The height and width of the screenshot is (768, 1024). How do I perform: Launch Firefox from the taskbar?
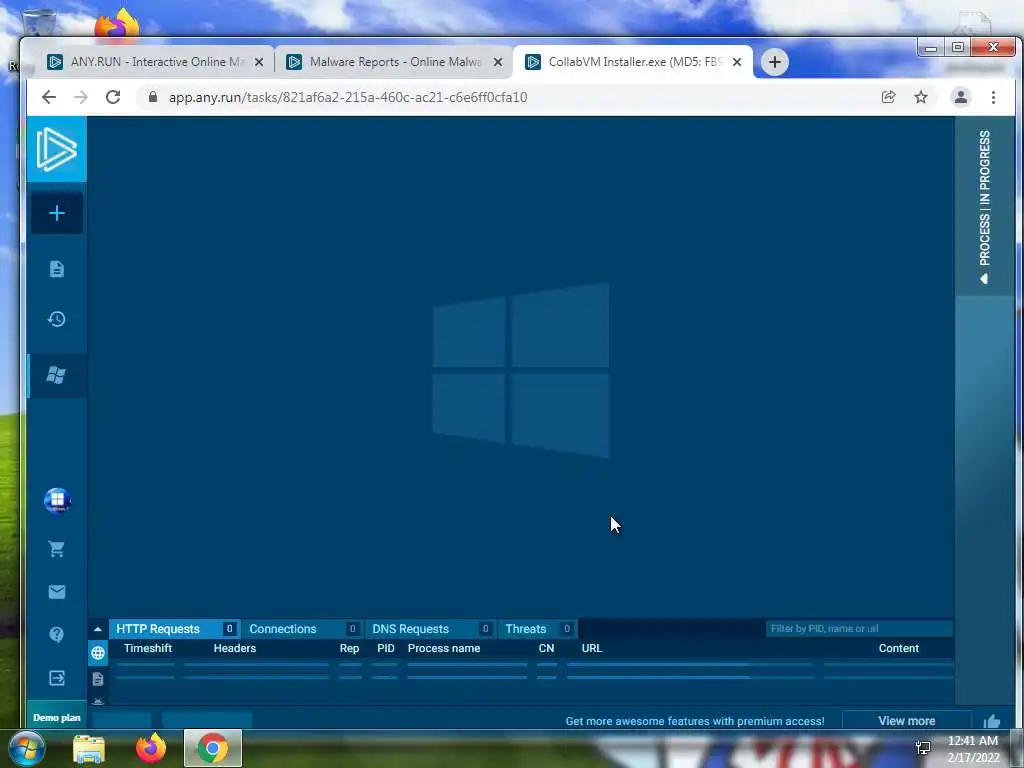(x=151, y=748)
